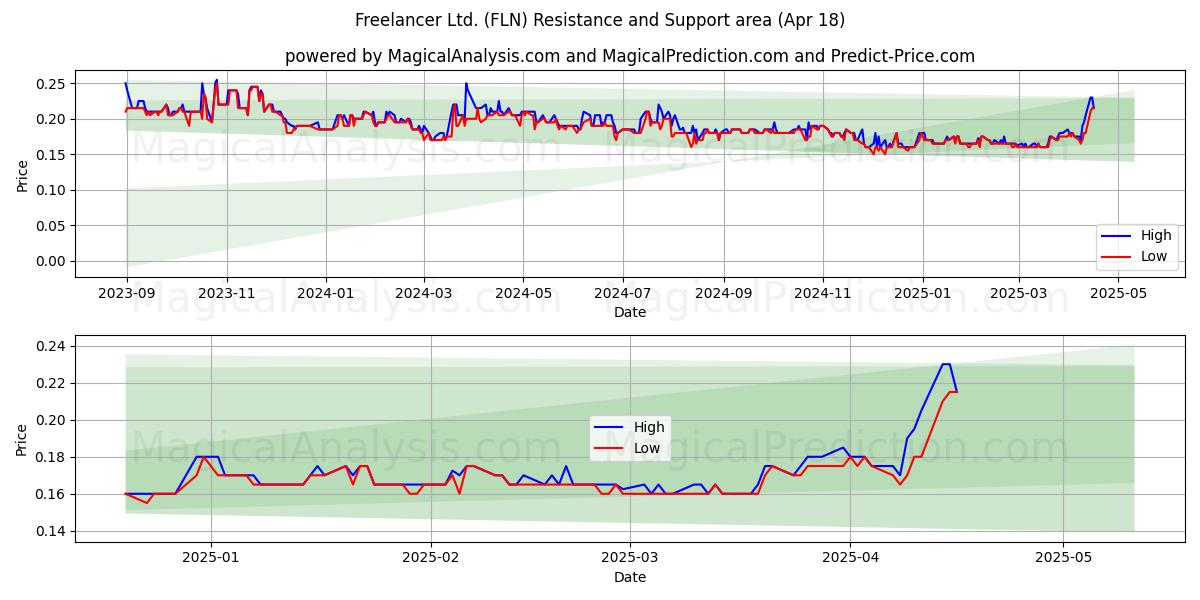Click the 0.05 price tick label
1200x600 pixels.
tap(51, 226)
